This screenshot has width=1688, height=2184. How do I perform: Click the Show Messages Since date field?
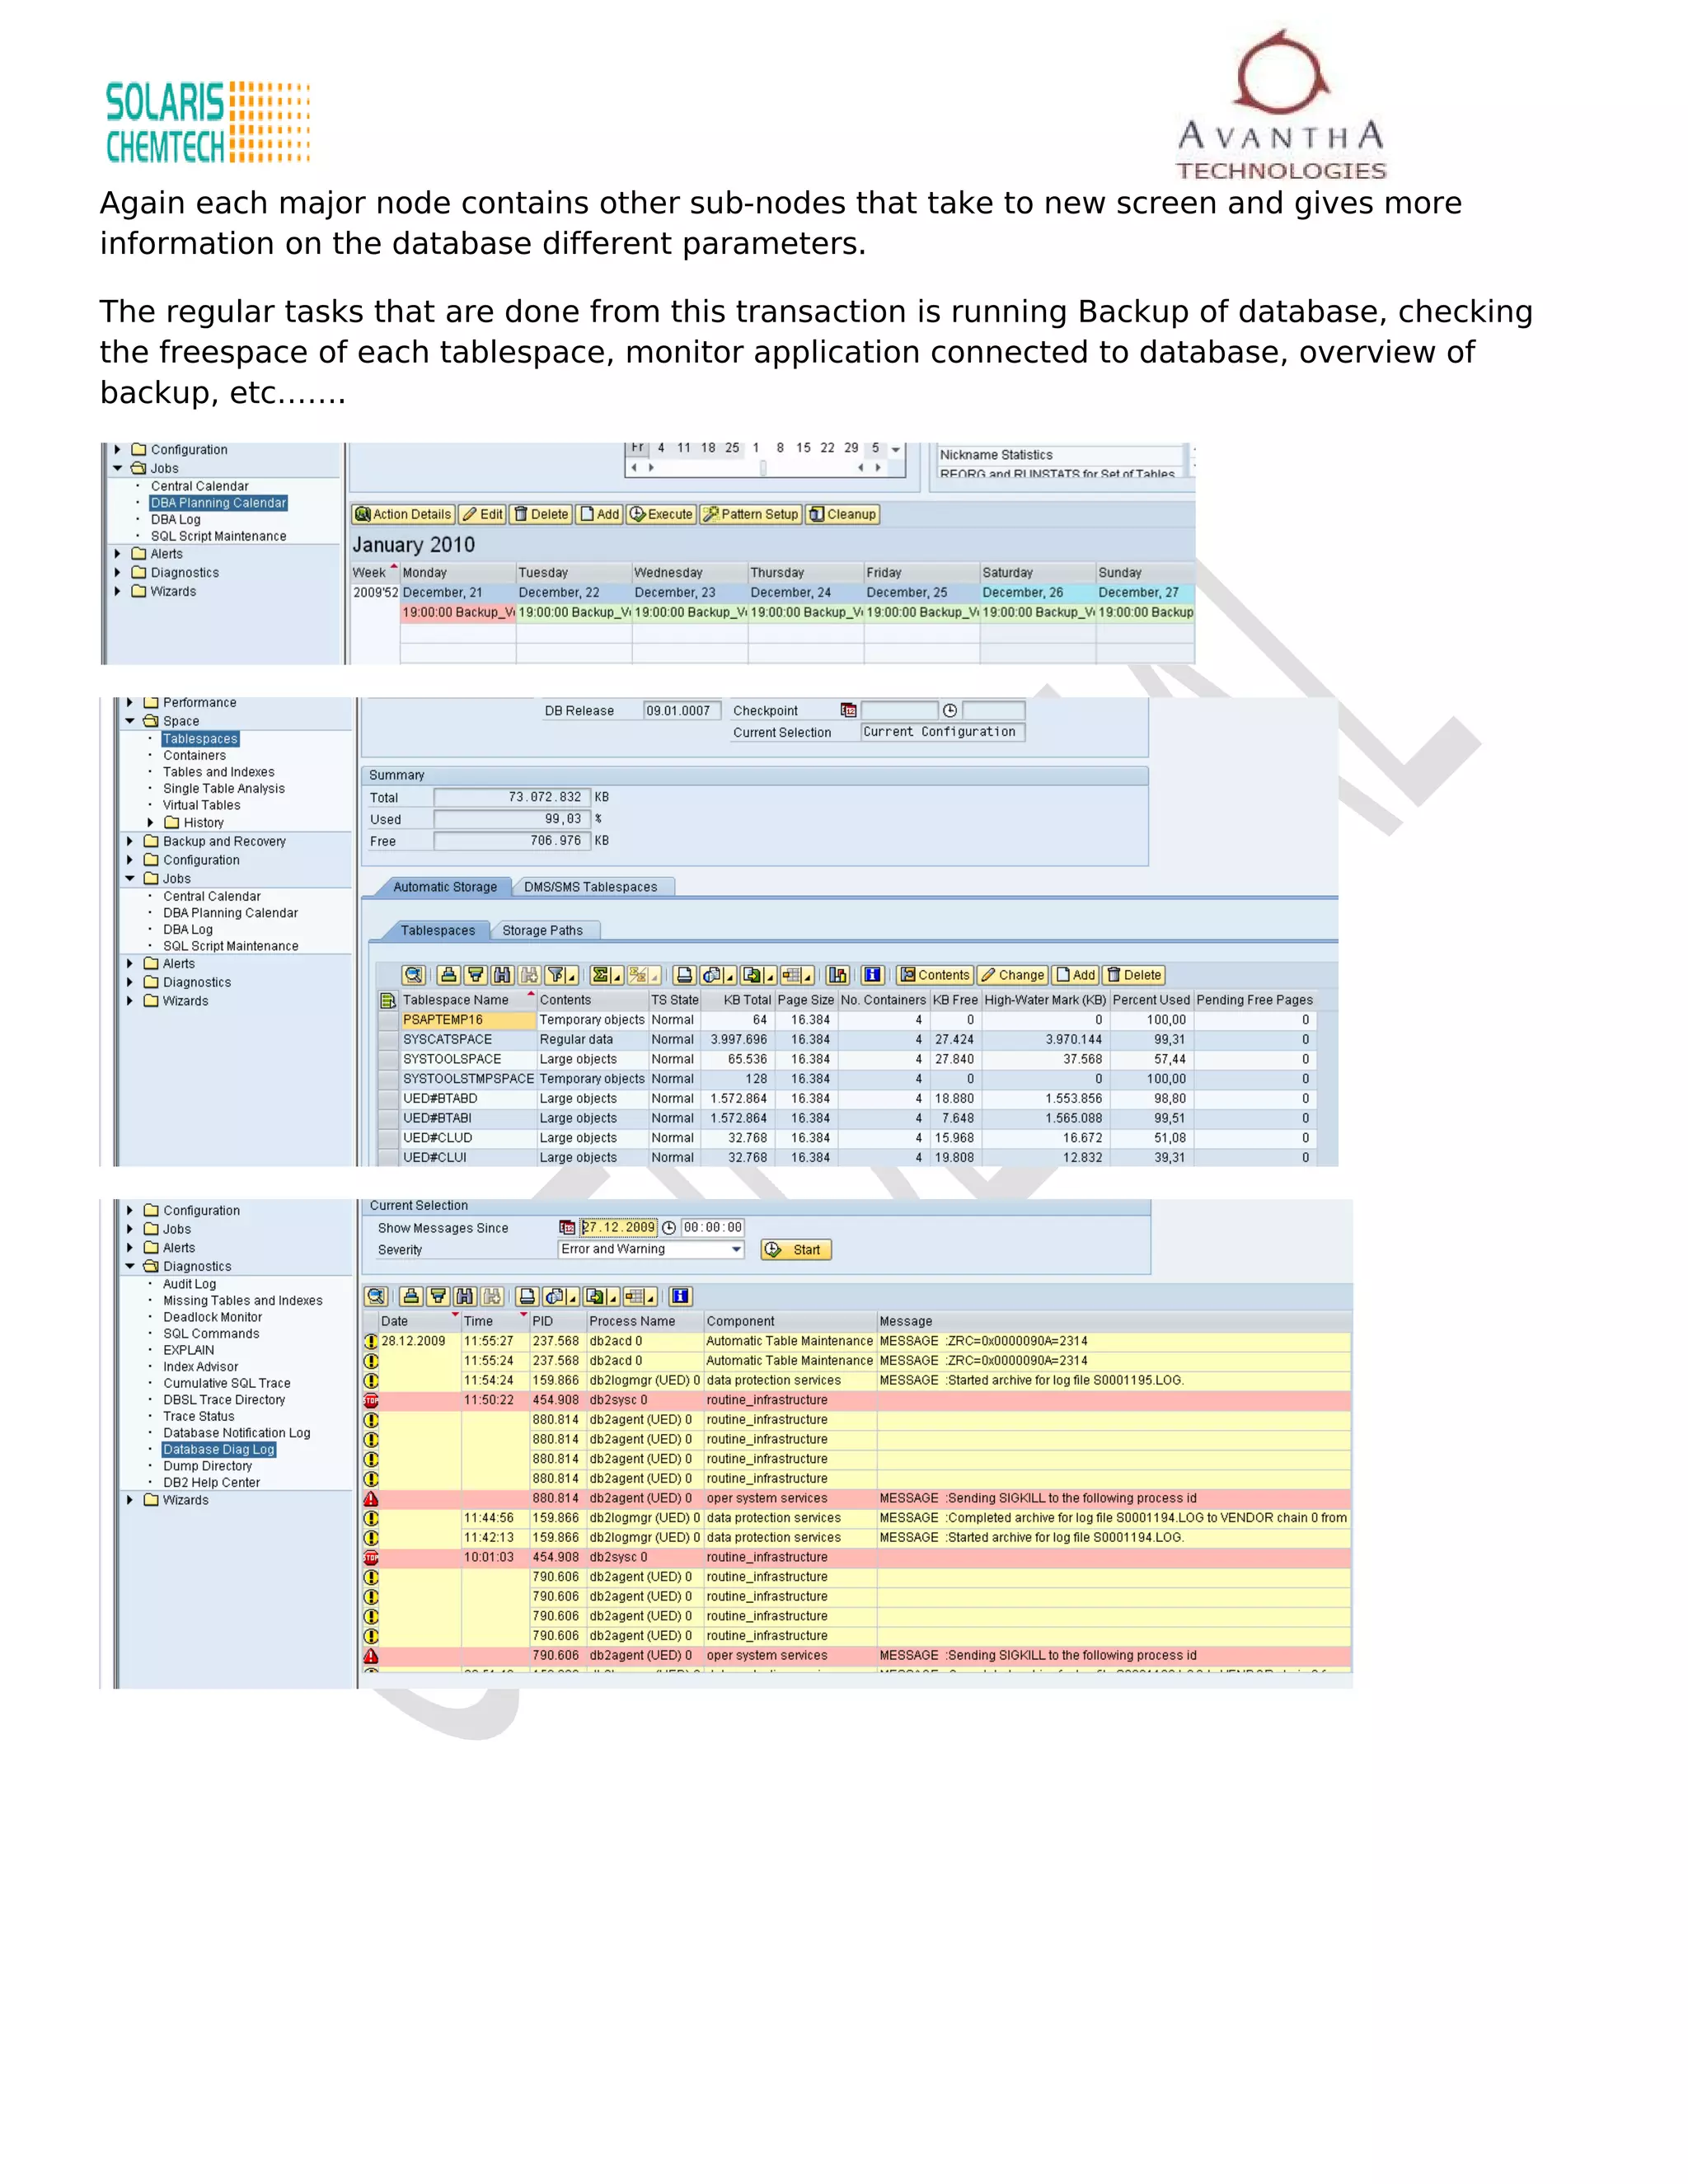pos(619,1228)
